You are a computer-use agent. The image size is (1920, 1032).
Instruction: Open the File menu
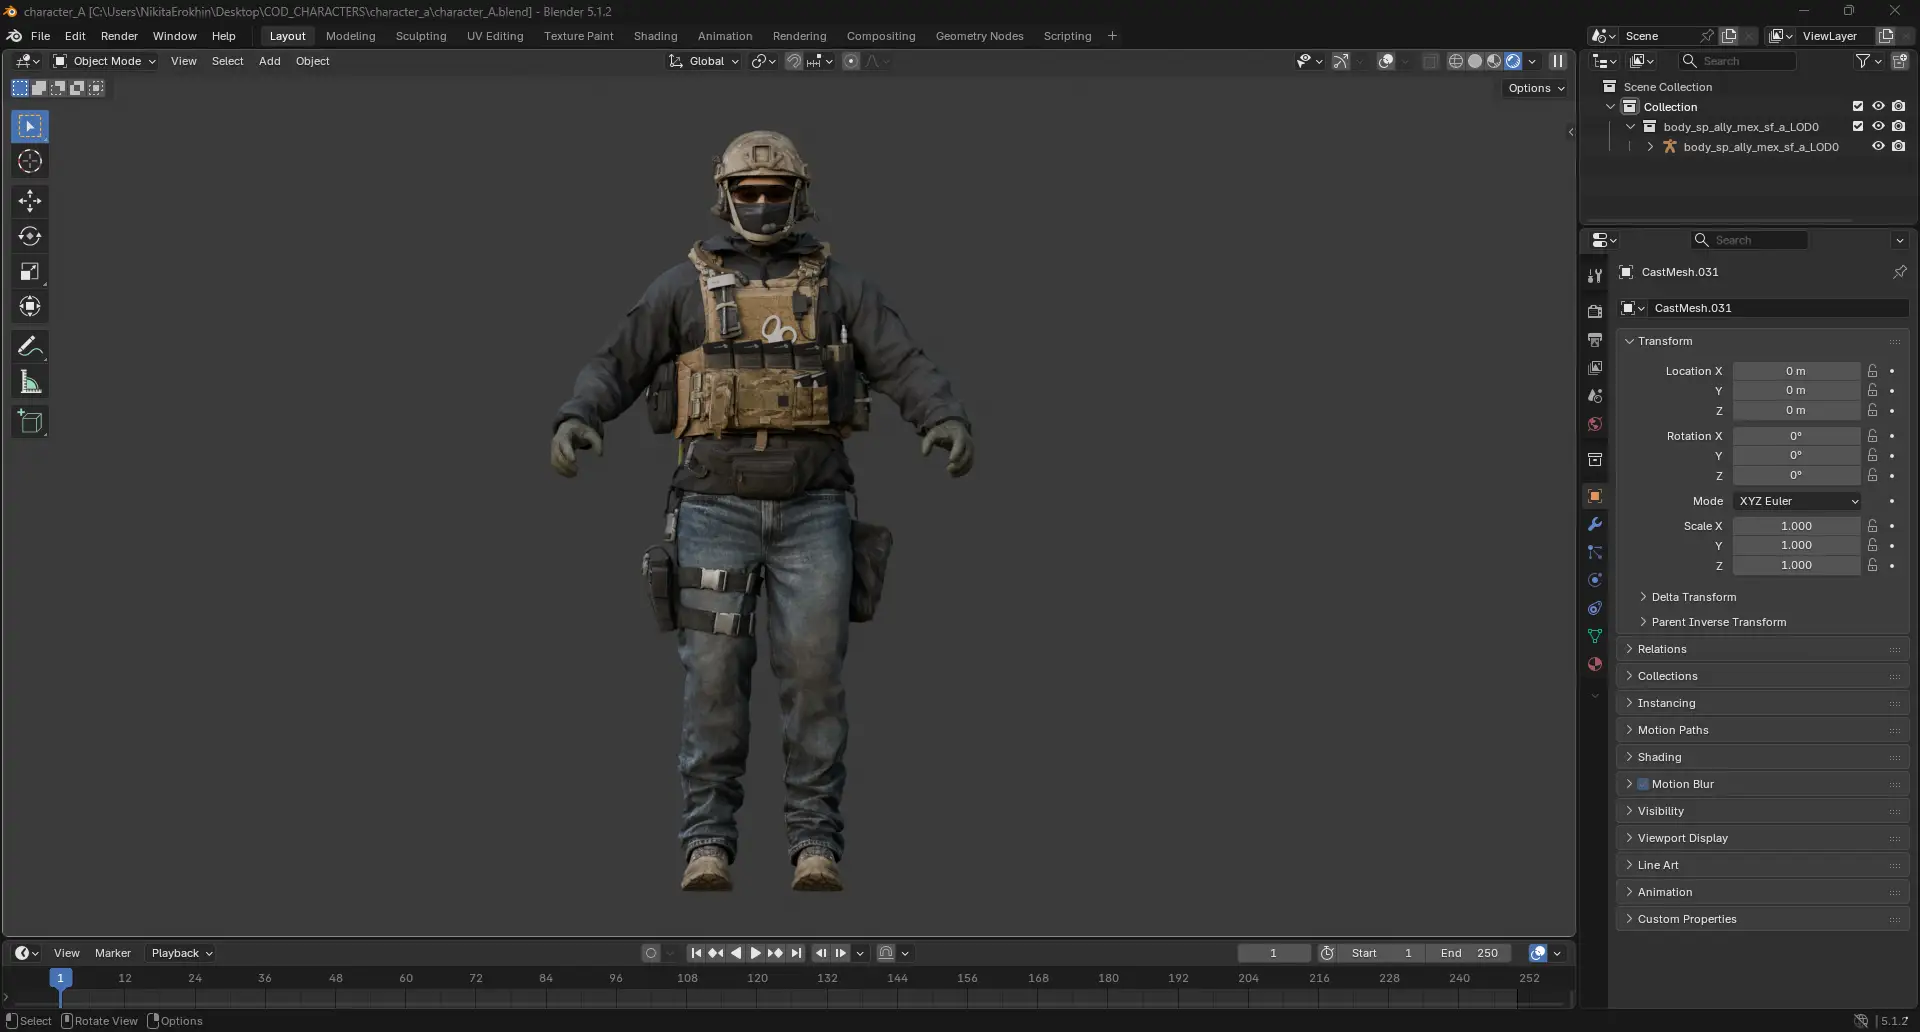tap(40, 36)
